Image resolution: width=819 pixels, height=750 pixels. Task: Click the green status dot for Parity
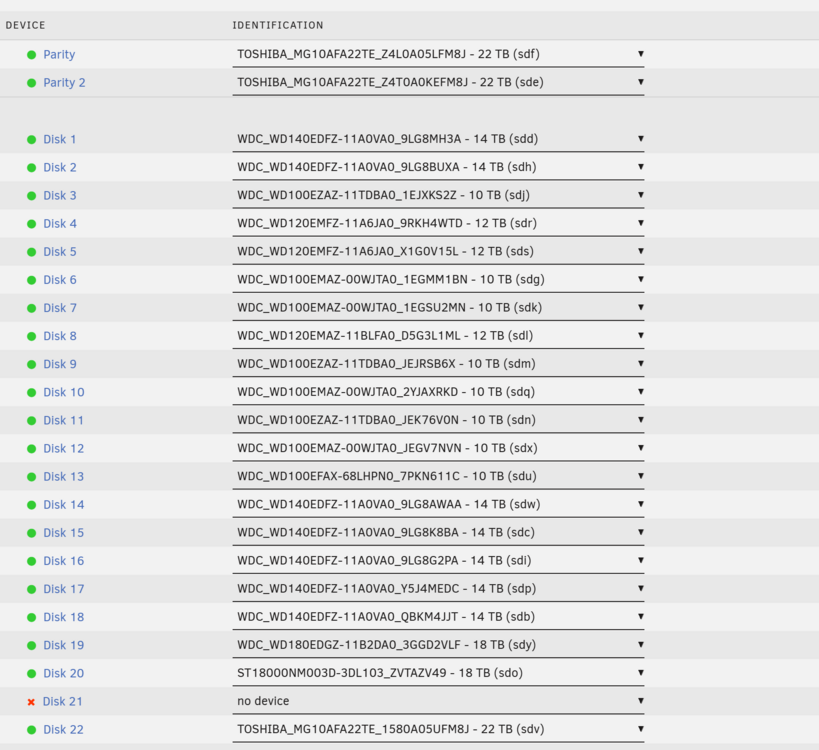pos(31,55)
